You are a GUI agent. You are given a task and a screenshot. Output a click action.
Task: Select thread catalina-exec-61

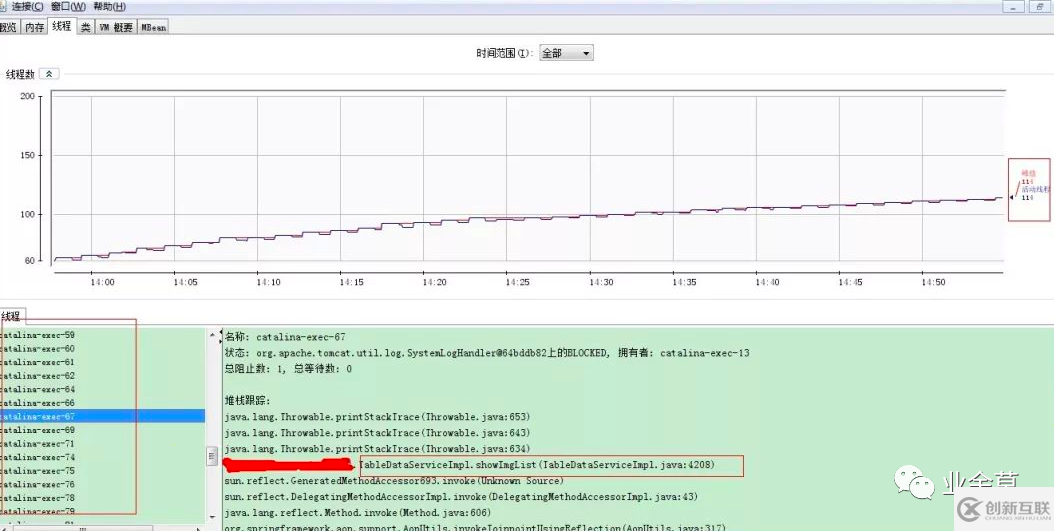click(102, 362)
